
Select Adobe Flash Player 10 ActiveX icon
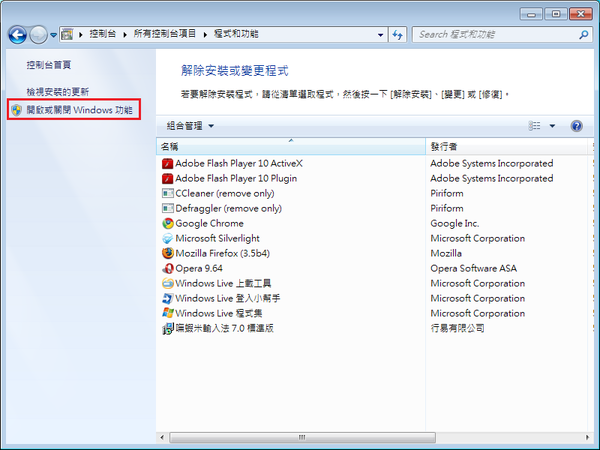click(167, 164)
